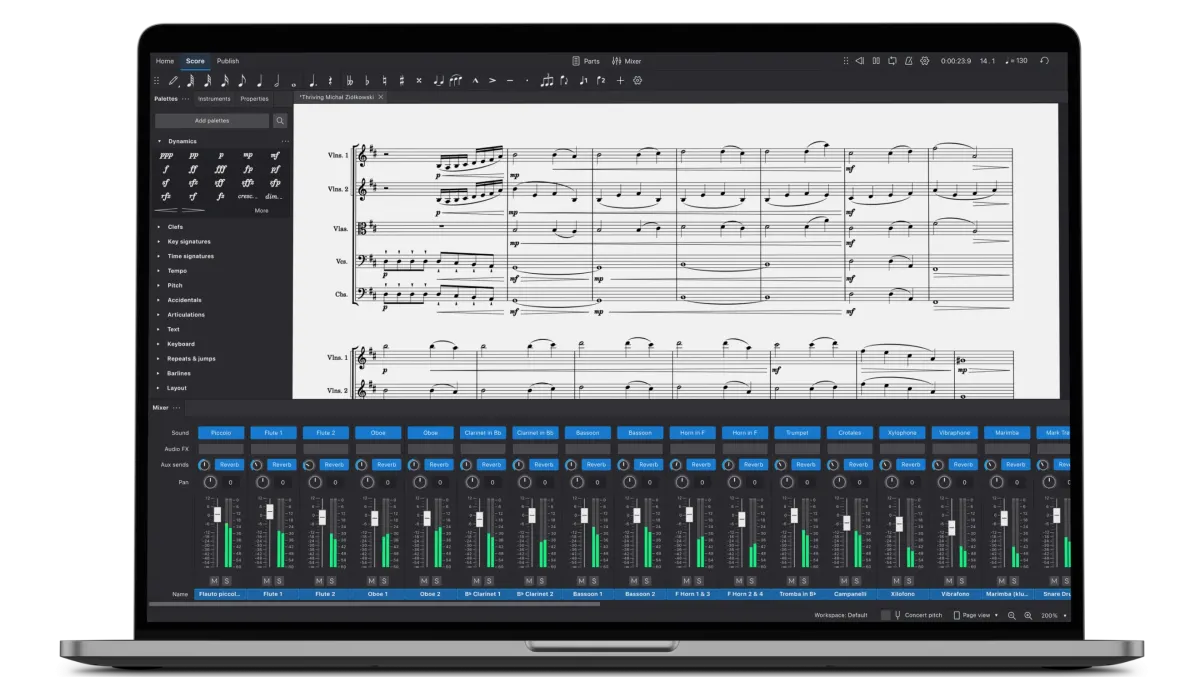This screenshot has width=1200, height=677.
Task: Apply double sharp accidental
Action: click(x=419, y=80)
